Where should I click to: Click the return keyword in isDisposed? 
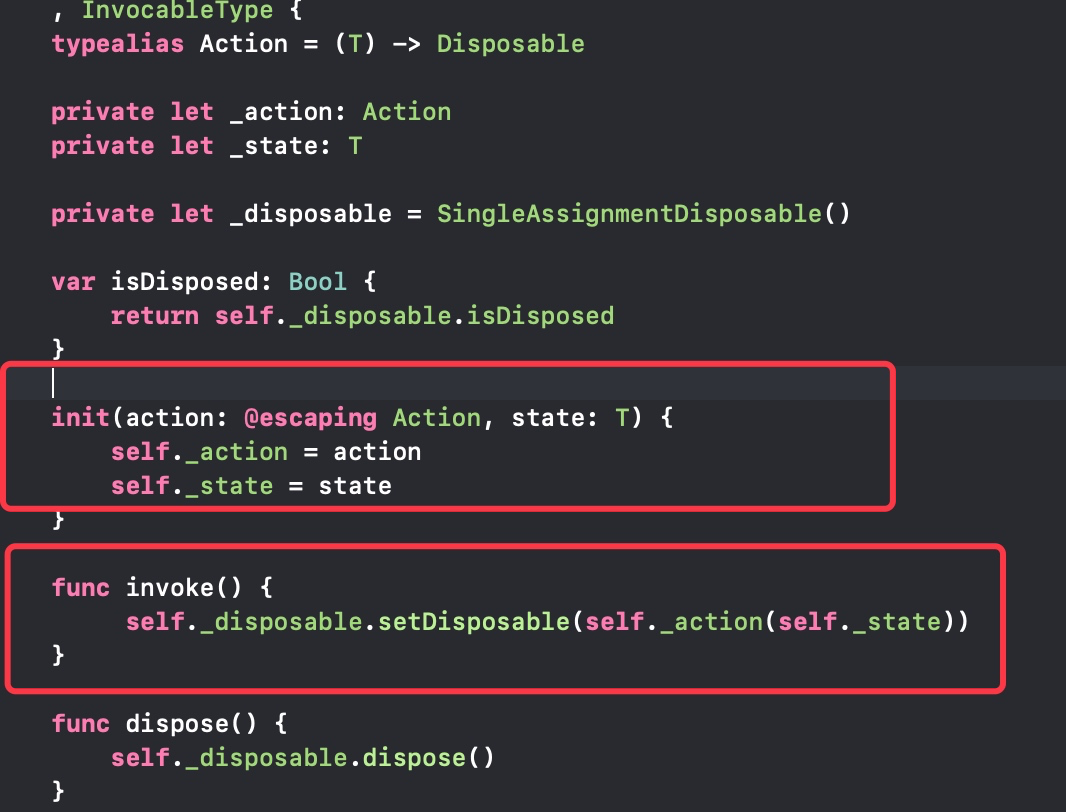[155, 316]
